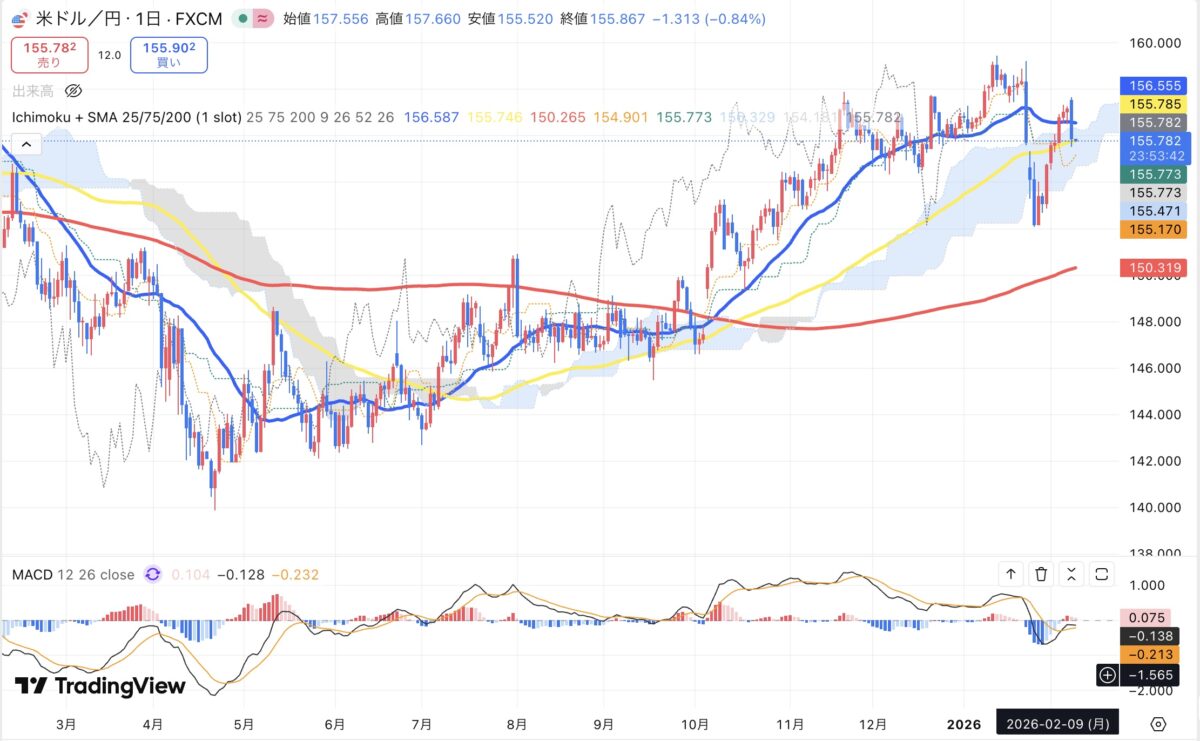Viewport: 1200px width, 741px height.
Task: Maximize the MACD pane
Action: (1102, 574)
